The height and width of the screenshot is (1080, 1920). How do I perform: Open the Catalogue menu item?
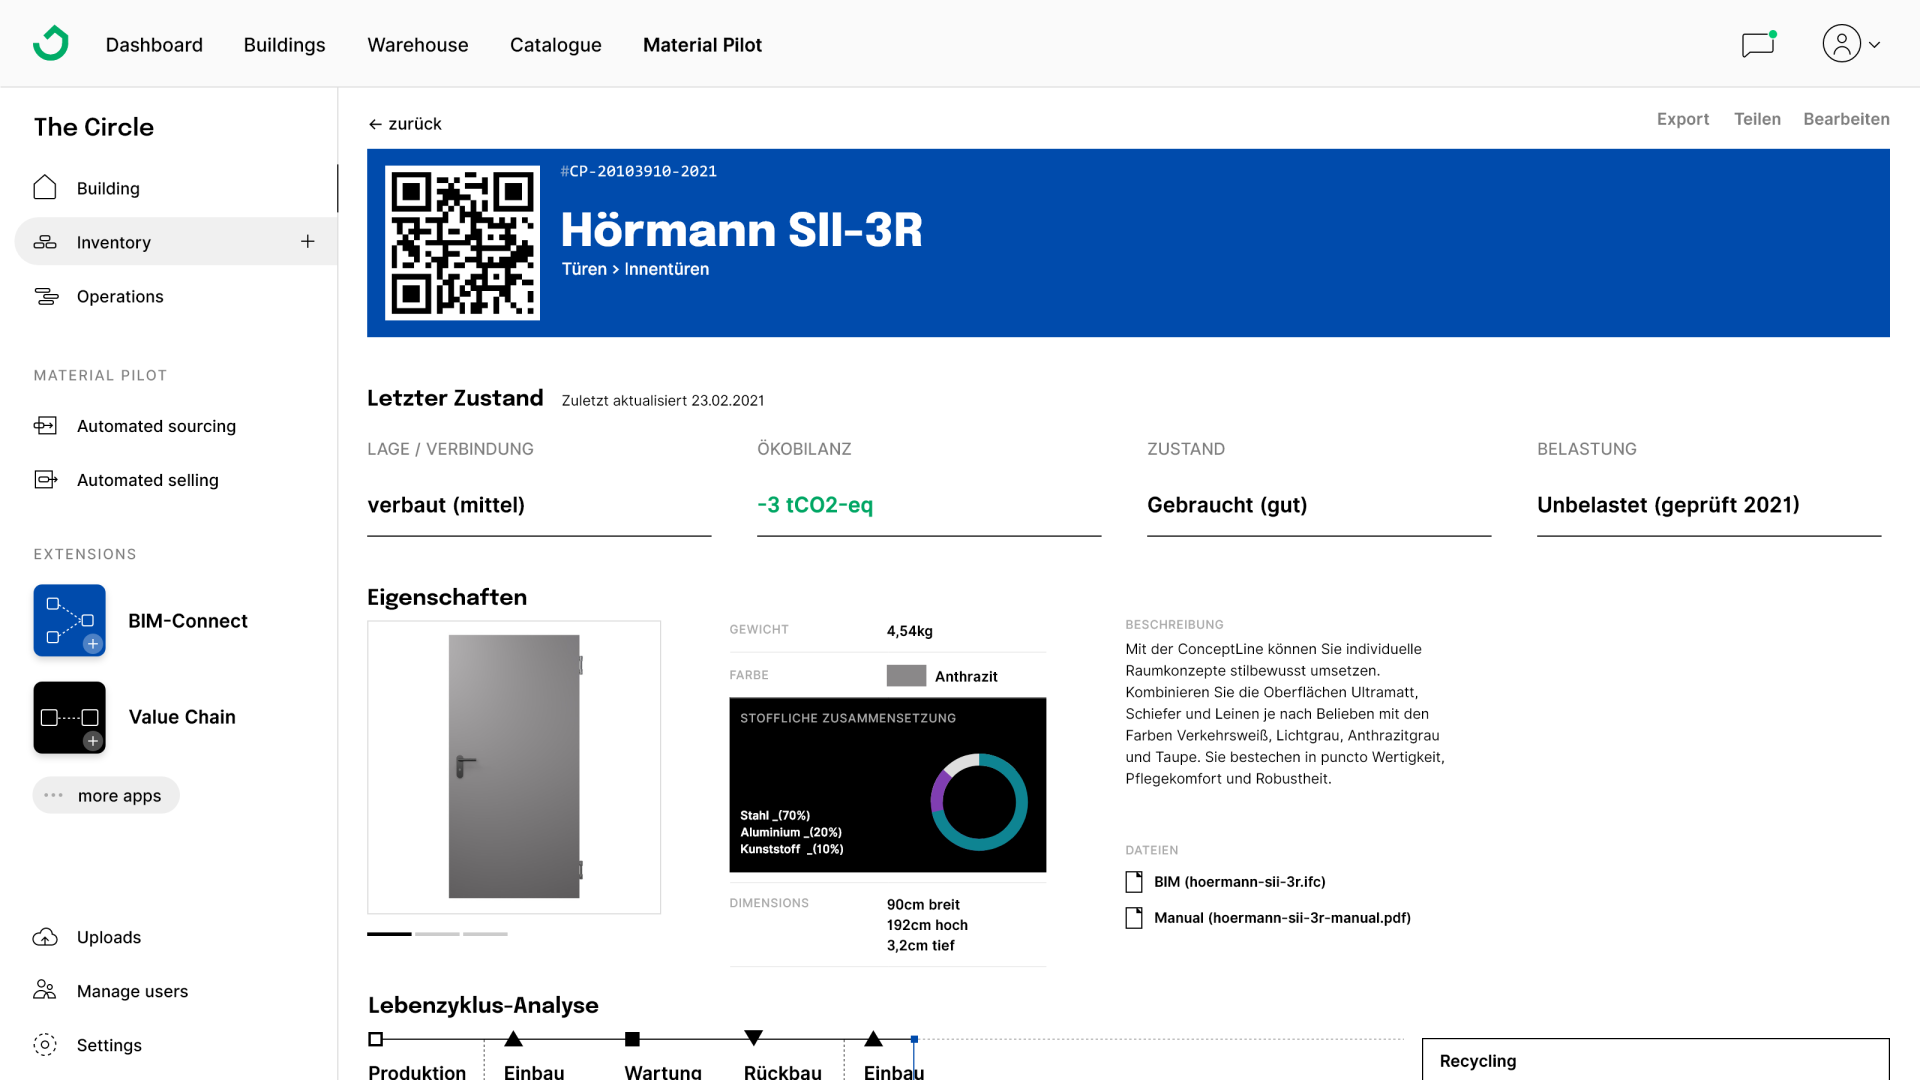(555, 45)
